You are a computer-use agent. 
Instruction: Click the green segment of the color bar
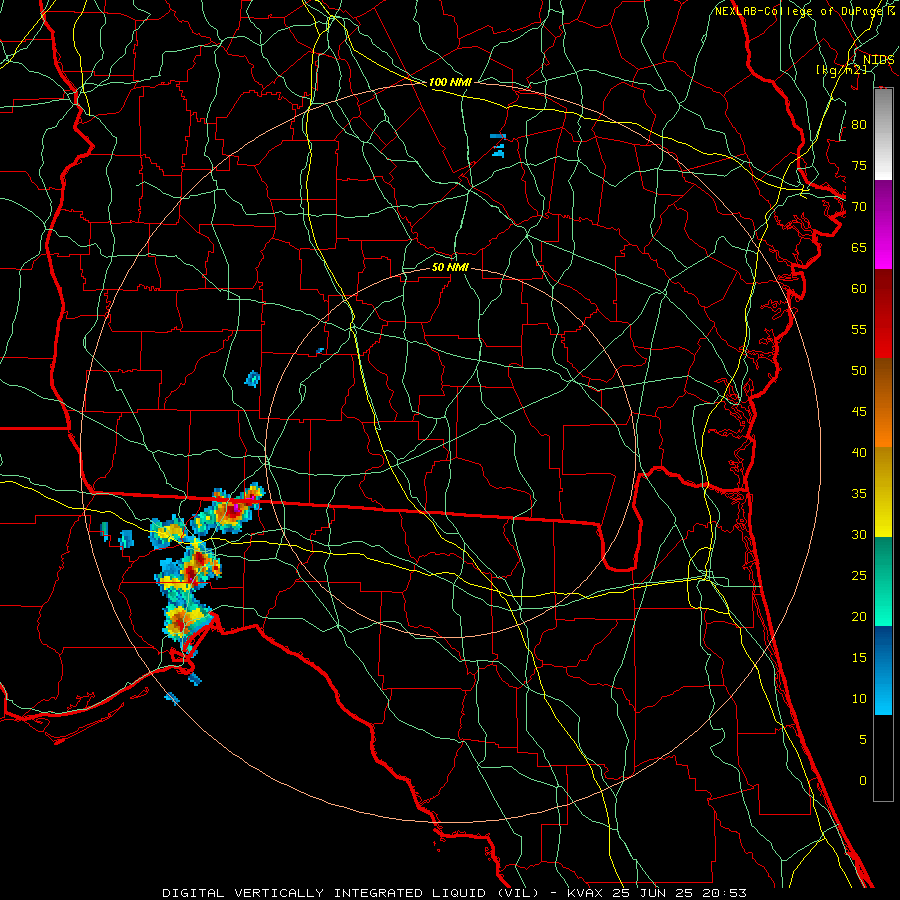coord(883,581)
